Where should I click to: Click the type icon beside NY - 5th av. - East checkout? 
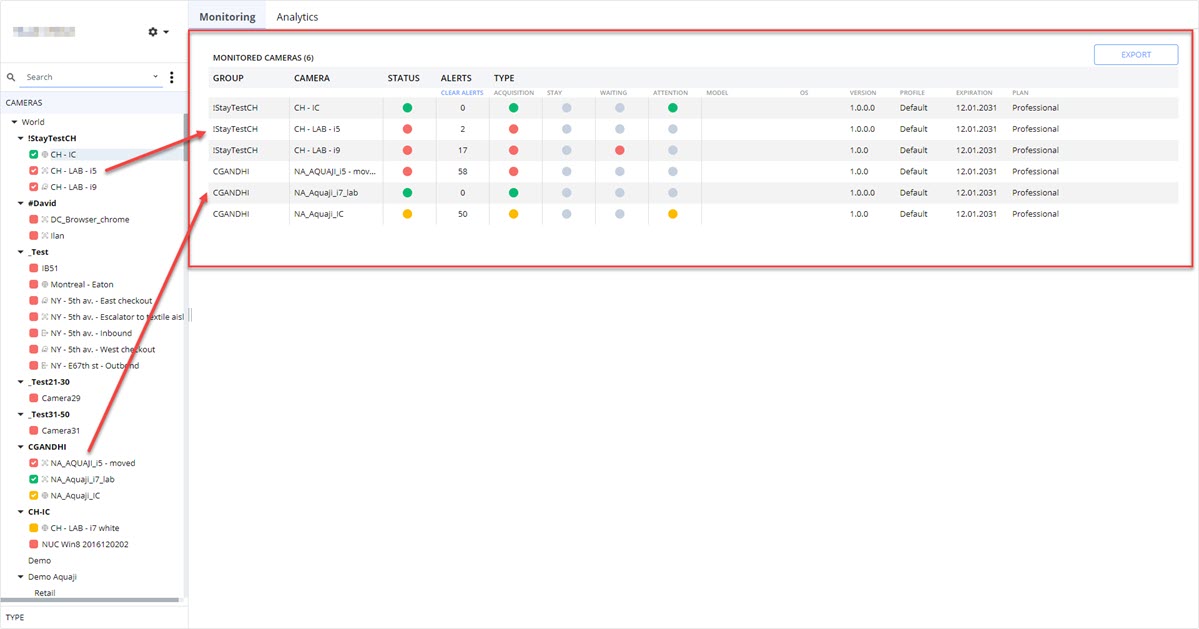point(45,300)
